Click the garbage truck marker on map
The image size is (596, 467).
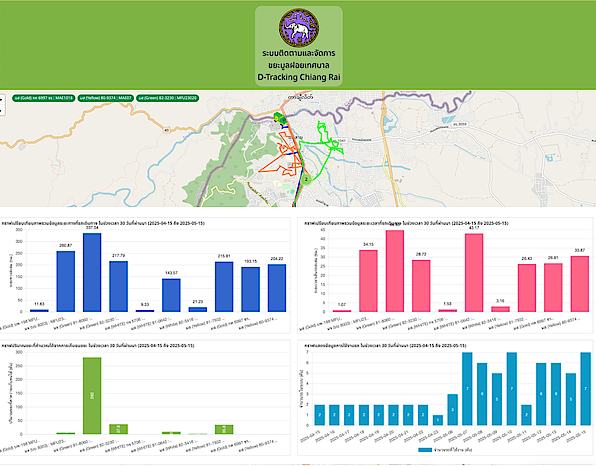click(x=281, y=118)
